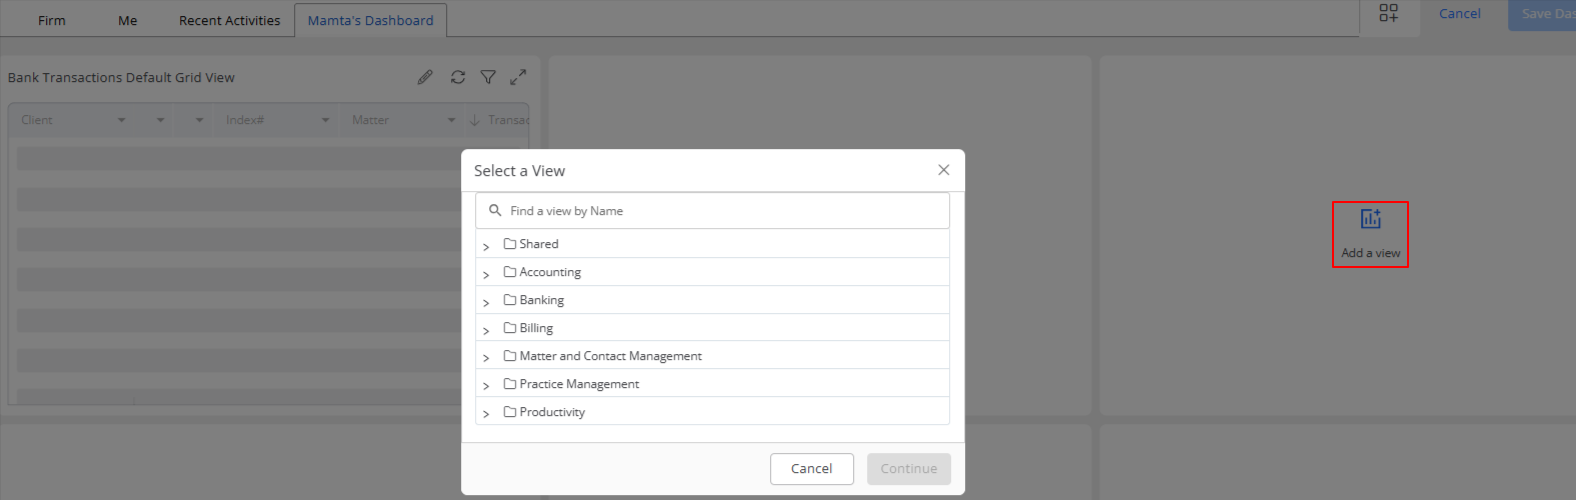The width and height of the screenshot is (1576, 500).
Task: Open the filter icon on Bank Transactions
Action: (x=488, y=77)
